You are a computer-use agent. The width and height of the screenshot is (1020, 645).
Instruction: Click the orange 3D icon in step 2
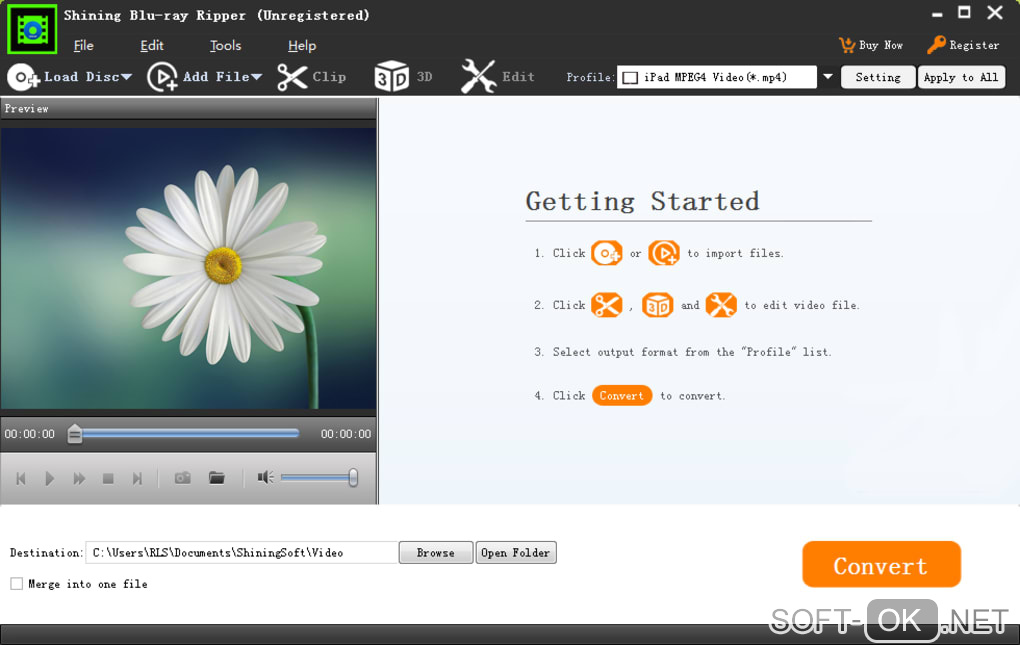click(x=657, y=305)
